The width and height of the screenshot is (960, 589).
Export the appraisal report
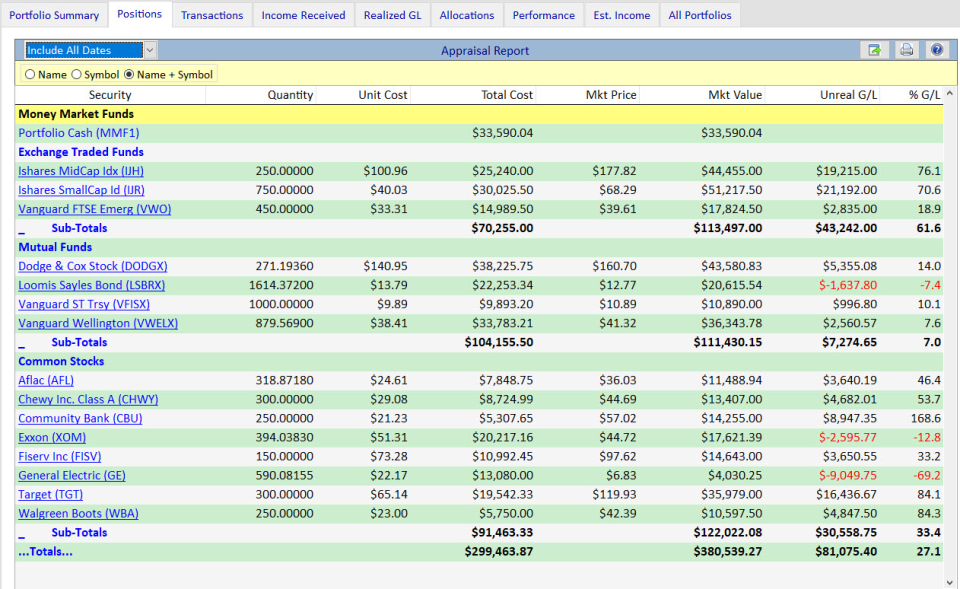pos(875,50)
